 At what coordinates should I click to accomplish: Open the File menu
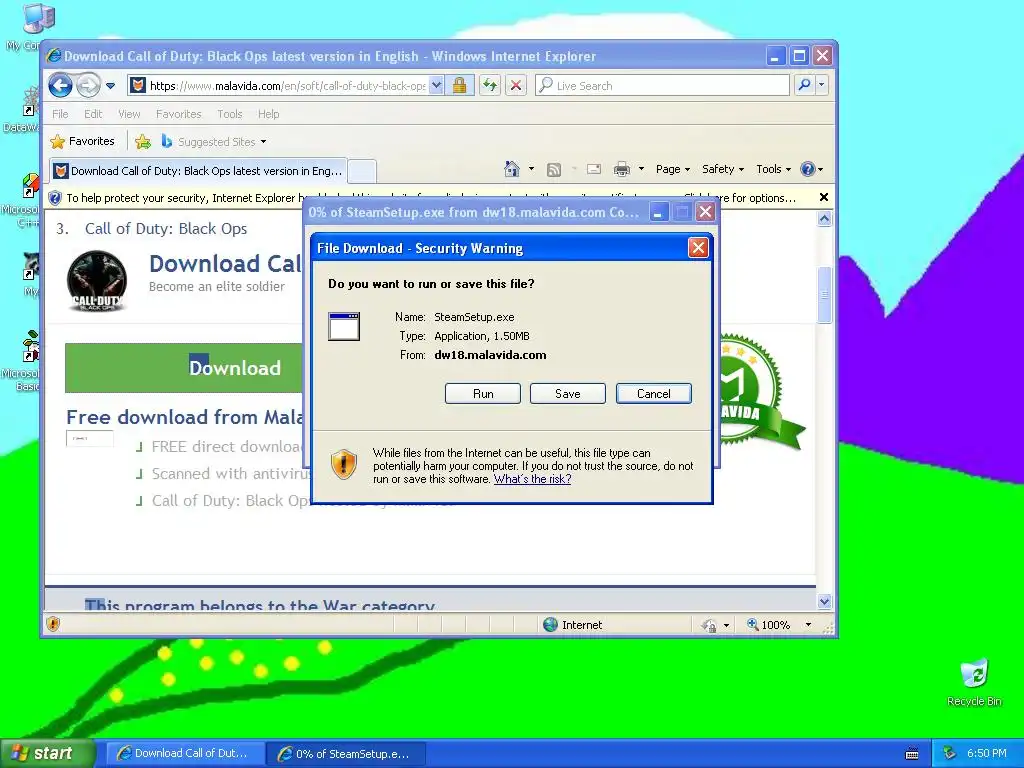pyautogui.click(x=60, y=114)
